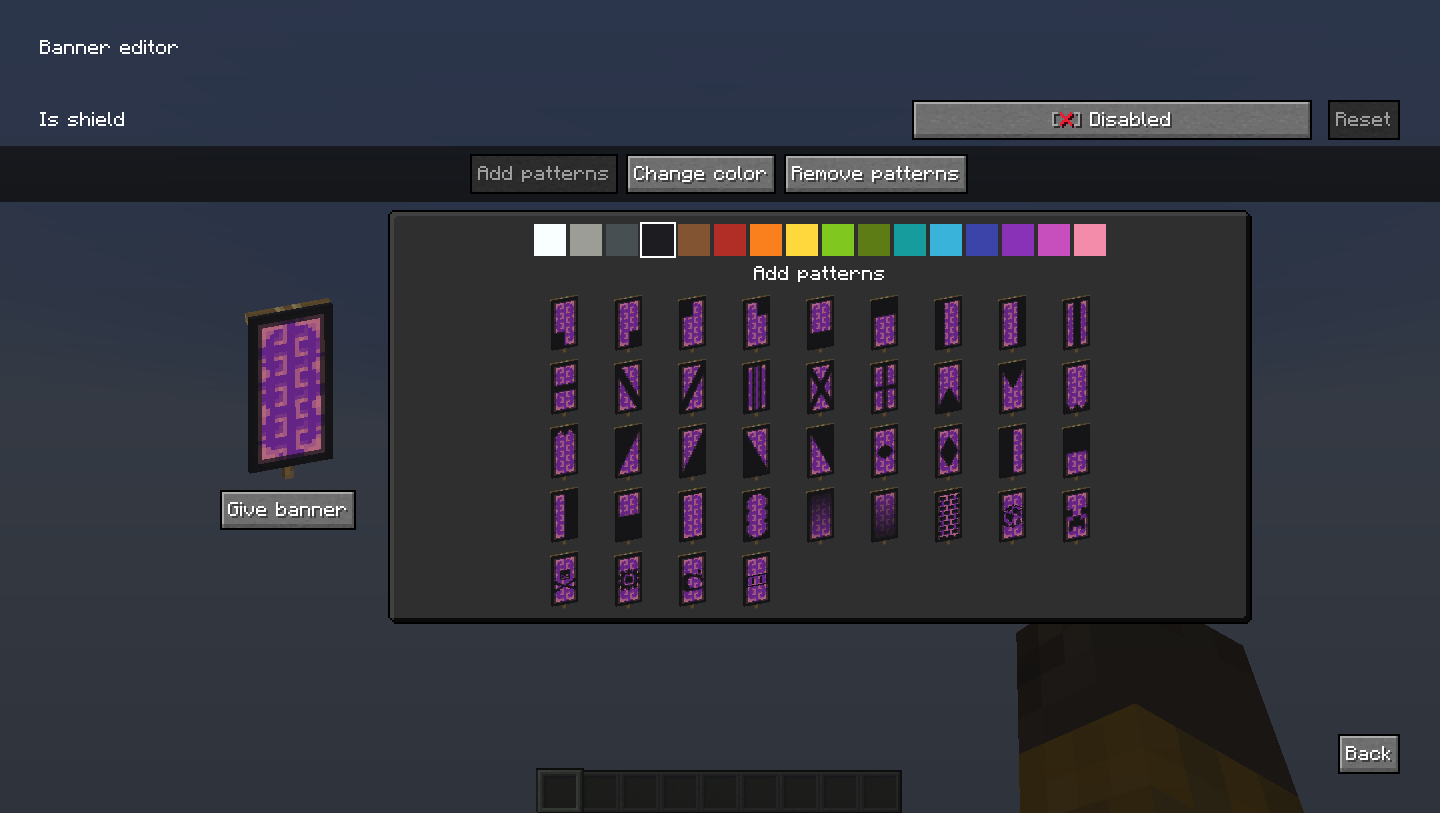The width and height of the screenshot is (1440, 813).
Task: Add the backslash diagonal stripe pattern
Action: tap(628, 387)
